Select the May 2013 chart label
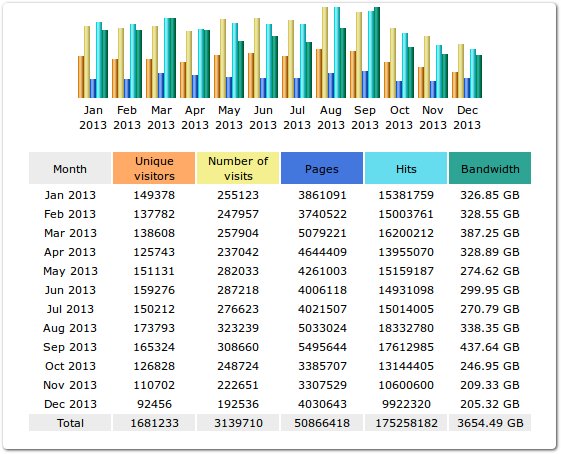 [x=229, y=117]
